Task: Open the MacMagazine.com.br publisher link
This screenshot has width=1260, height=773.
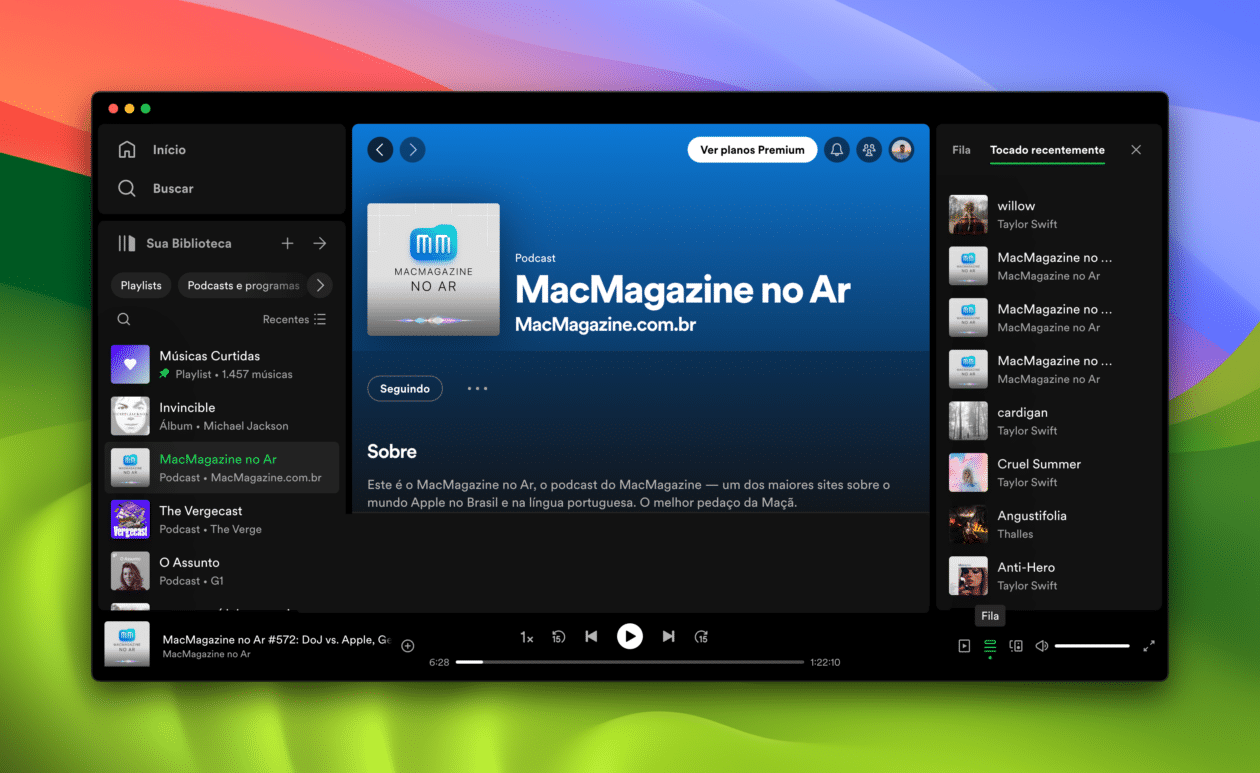Action: 605,325
